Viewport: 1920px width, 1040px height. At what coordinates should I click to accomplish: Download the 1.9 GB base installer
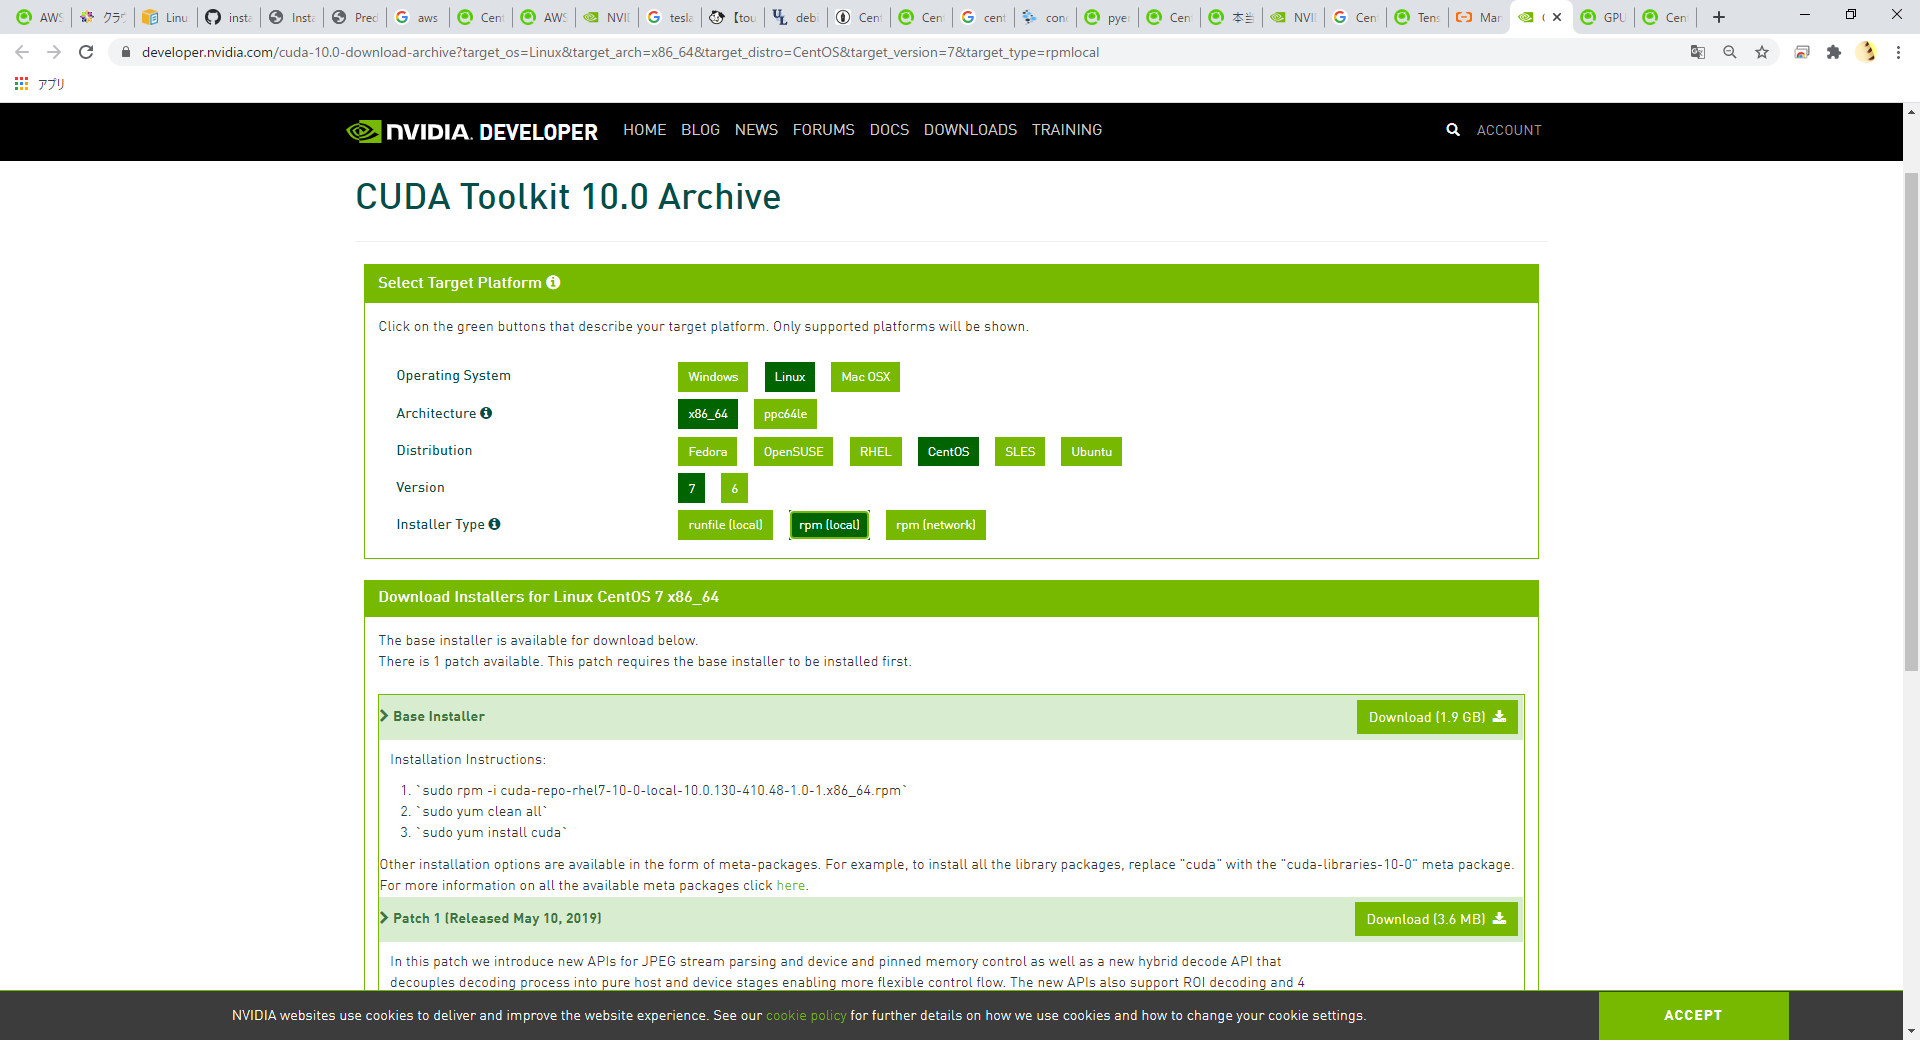(x=1437, y=717)
